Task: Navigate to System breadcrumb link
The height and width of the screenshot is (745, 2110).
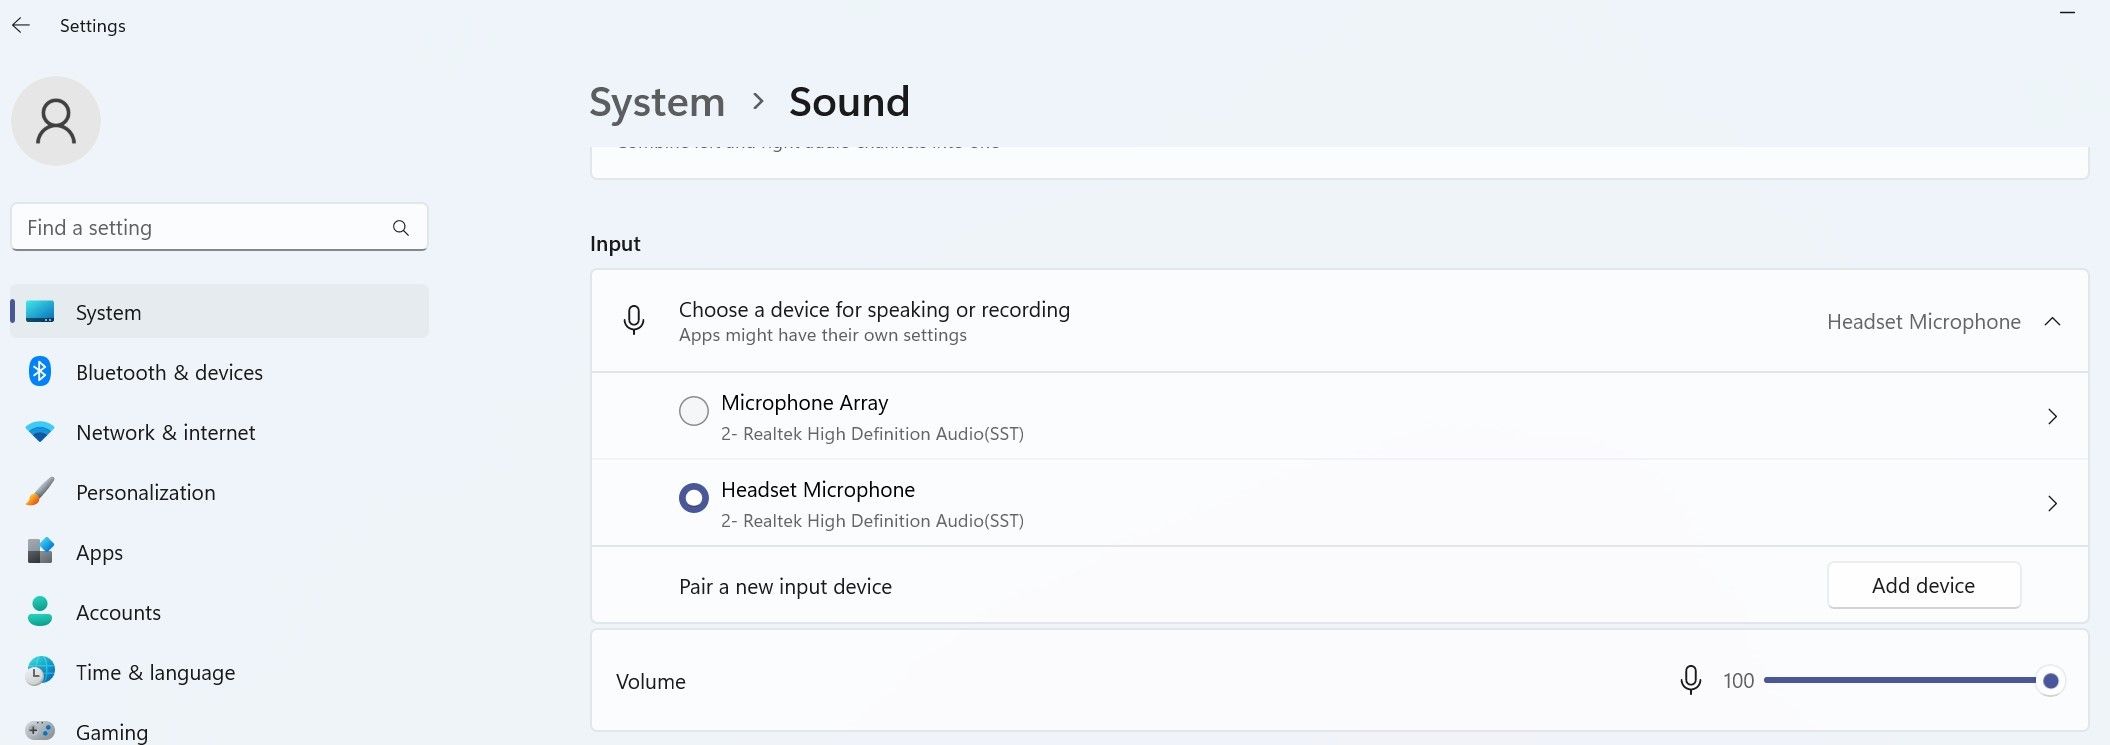Action: click(657, 102)
